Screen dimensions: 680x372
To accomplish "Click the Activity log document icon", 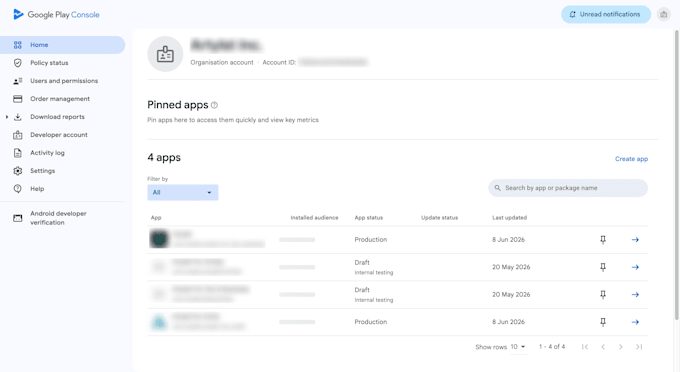I will point(17,153).
